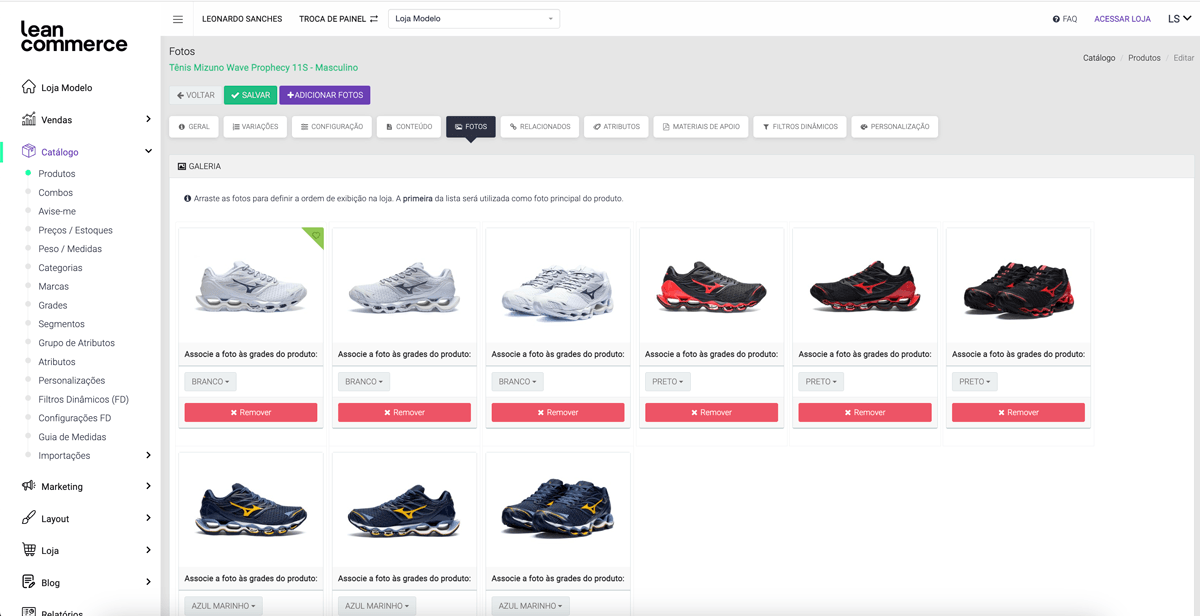Open Categorias in the sidebar

coord(60,268)
